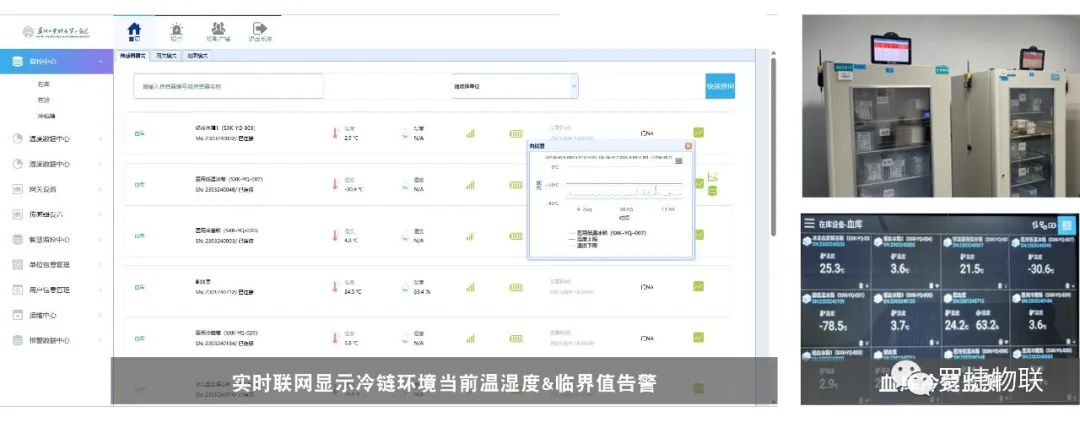Click battery icon in the -30.9 ℃ row
This screenshot has height=428, width=1080.
click(x=516, y=185)
